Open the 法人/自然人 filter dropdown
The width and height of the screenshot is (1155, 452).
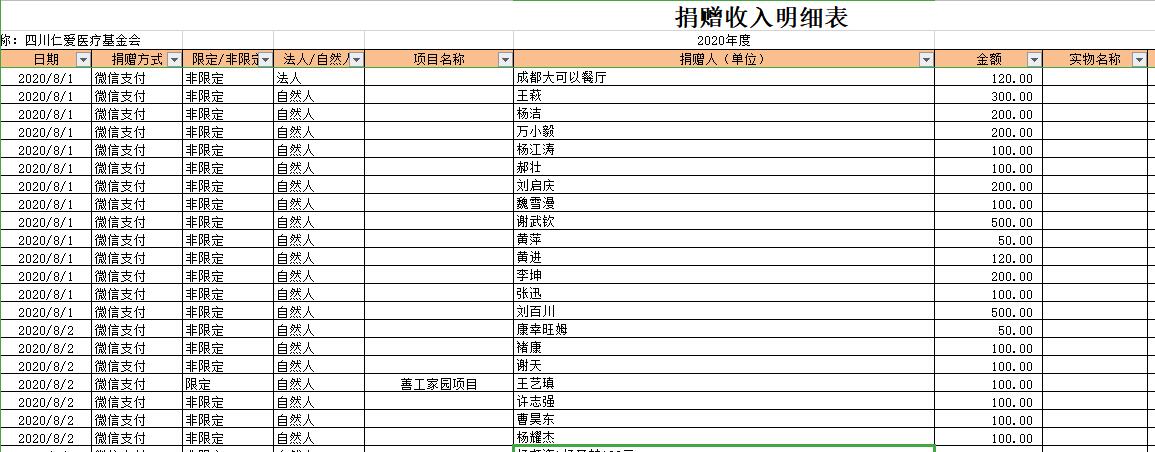pos(356,60)
